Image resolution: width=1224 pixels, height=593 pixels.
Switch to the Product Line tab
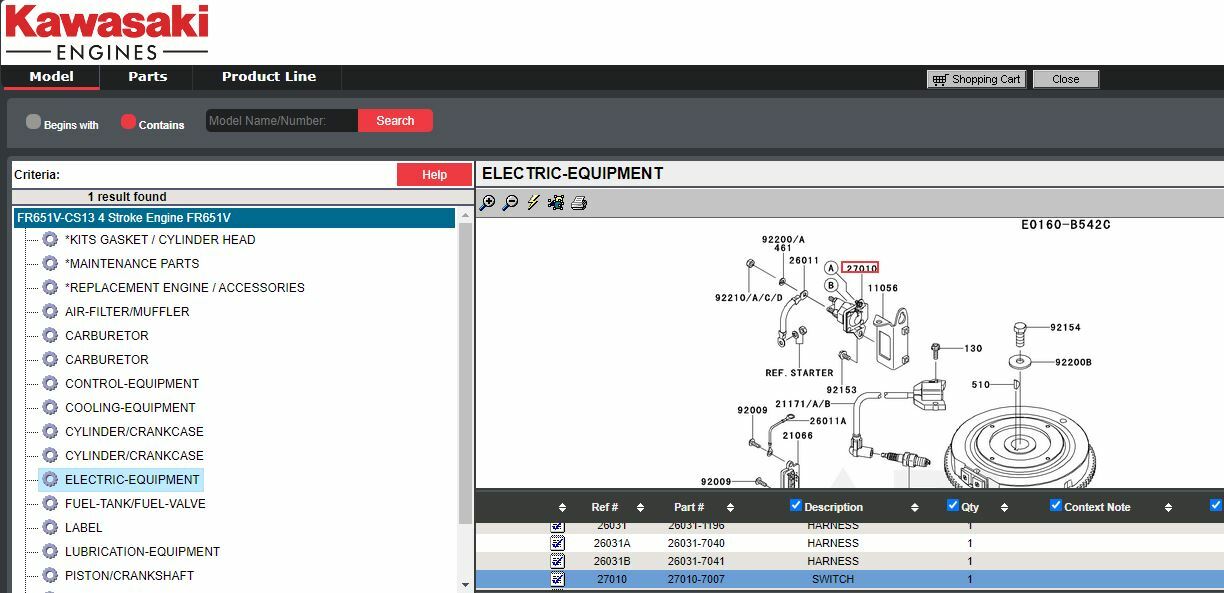(269, 77)
